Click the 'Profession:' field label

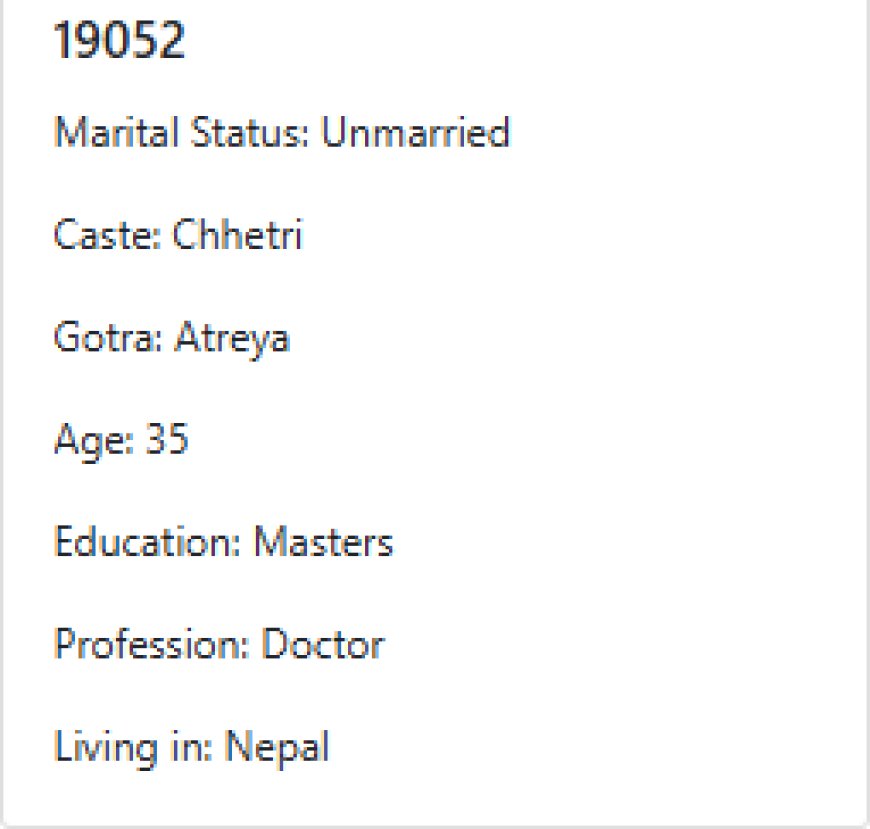point(151,645)
